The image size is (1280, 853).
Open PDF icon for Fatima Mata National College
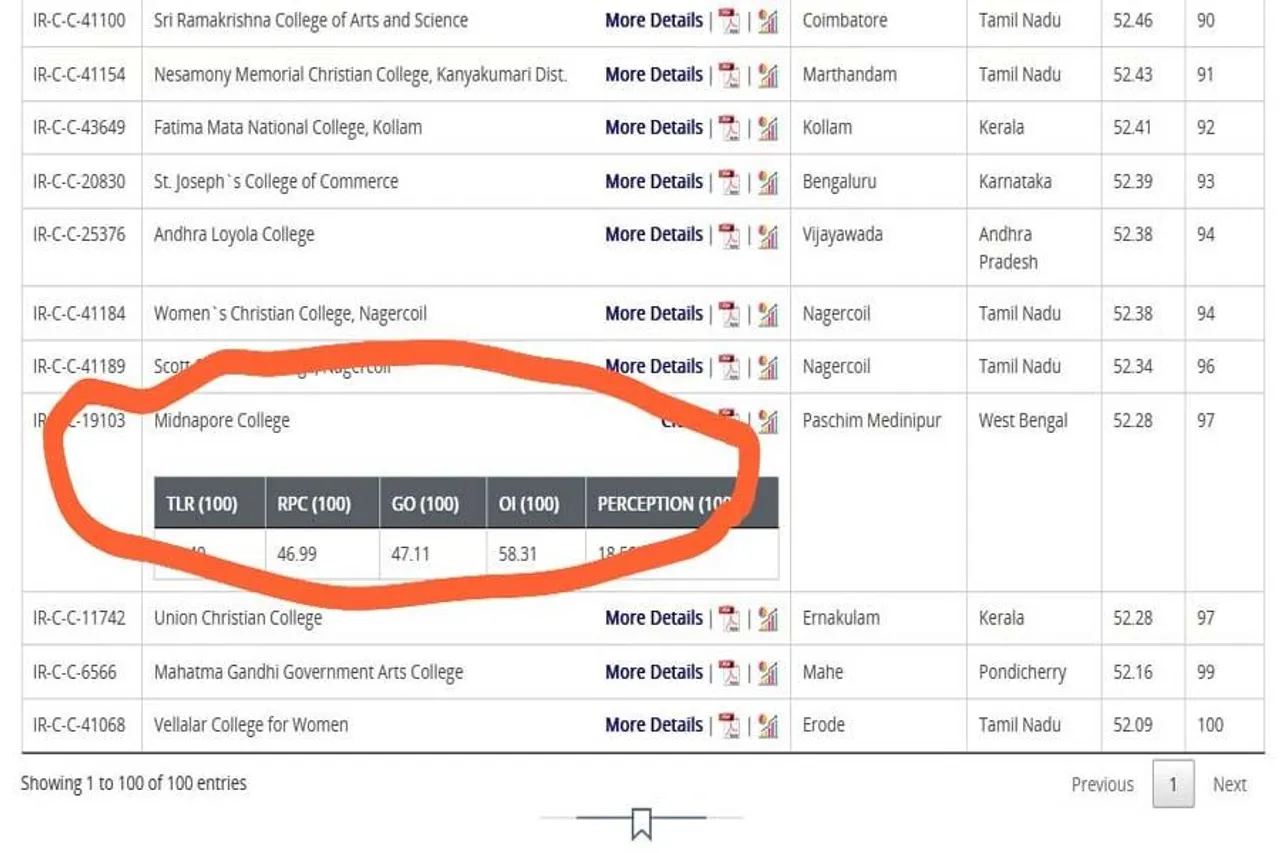730,128
